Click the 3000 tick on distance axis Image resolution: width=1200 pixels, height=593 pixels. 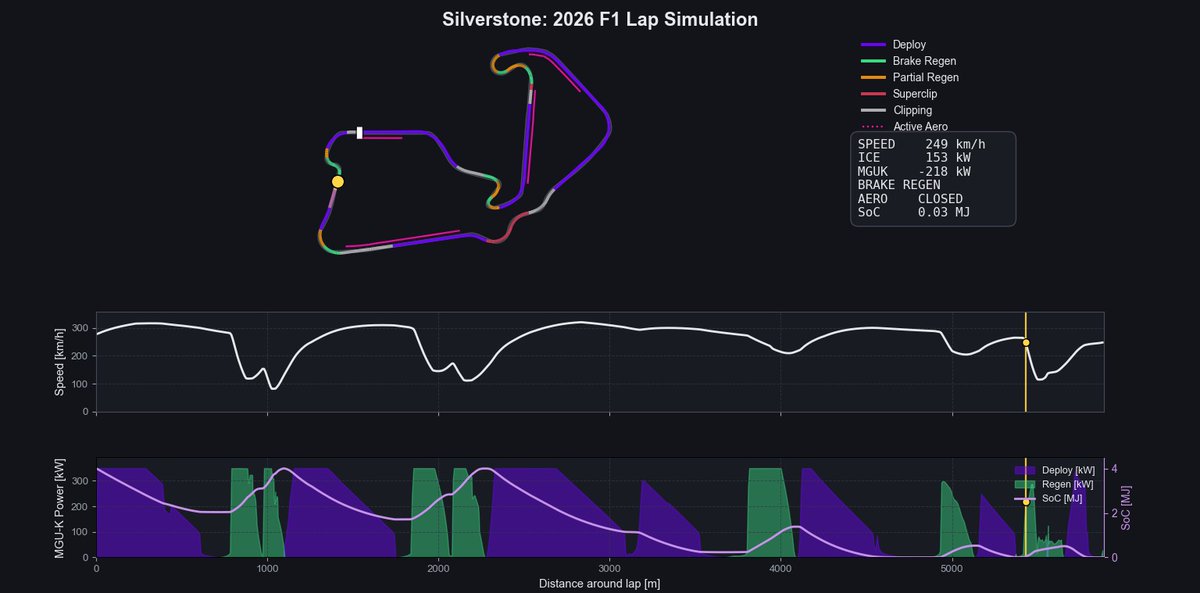[610, 569]
